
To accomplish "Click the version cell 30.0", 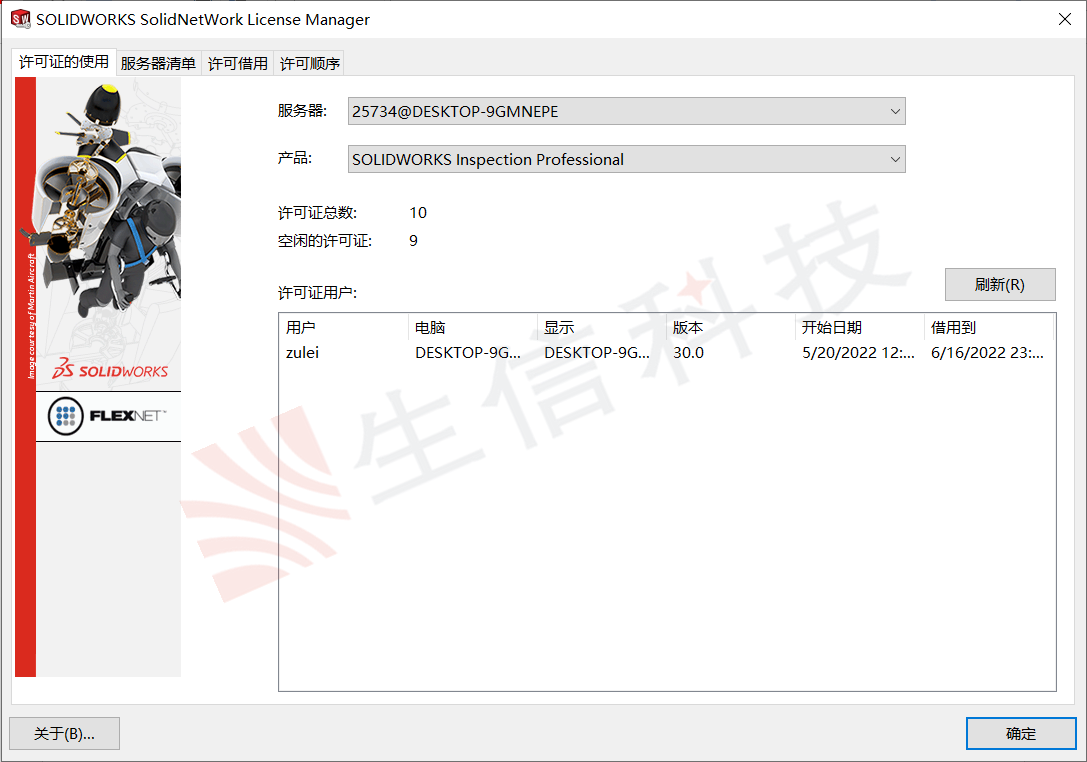I will point(688,353).
